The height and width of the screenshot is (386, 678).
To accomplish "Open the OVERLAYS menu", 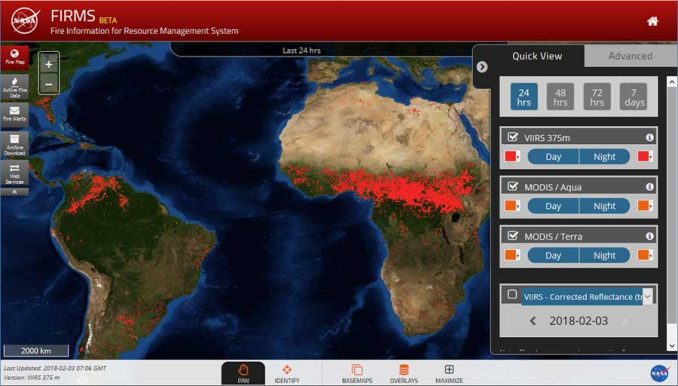I will [404, 373].
